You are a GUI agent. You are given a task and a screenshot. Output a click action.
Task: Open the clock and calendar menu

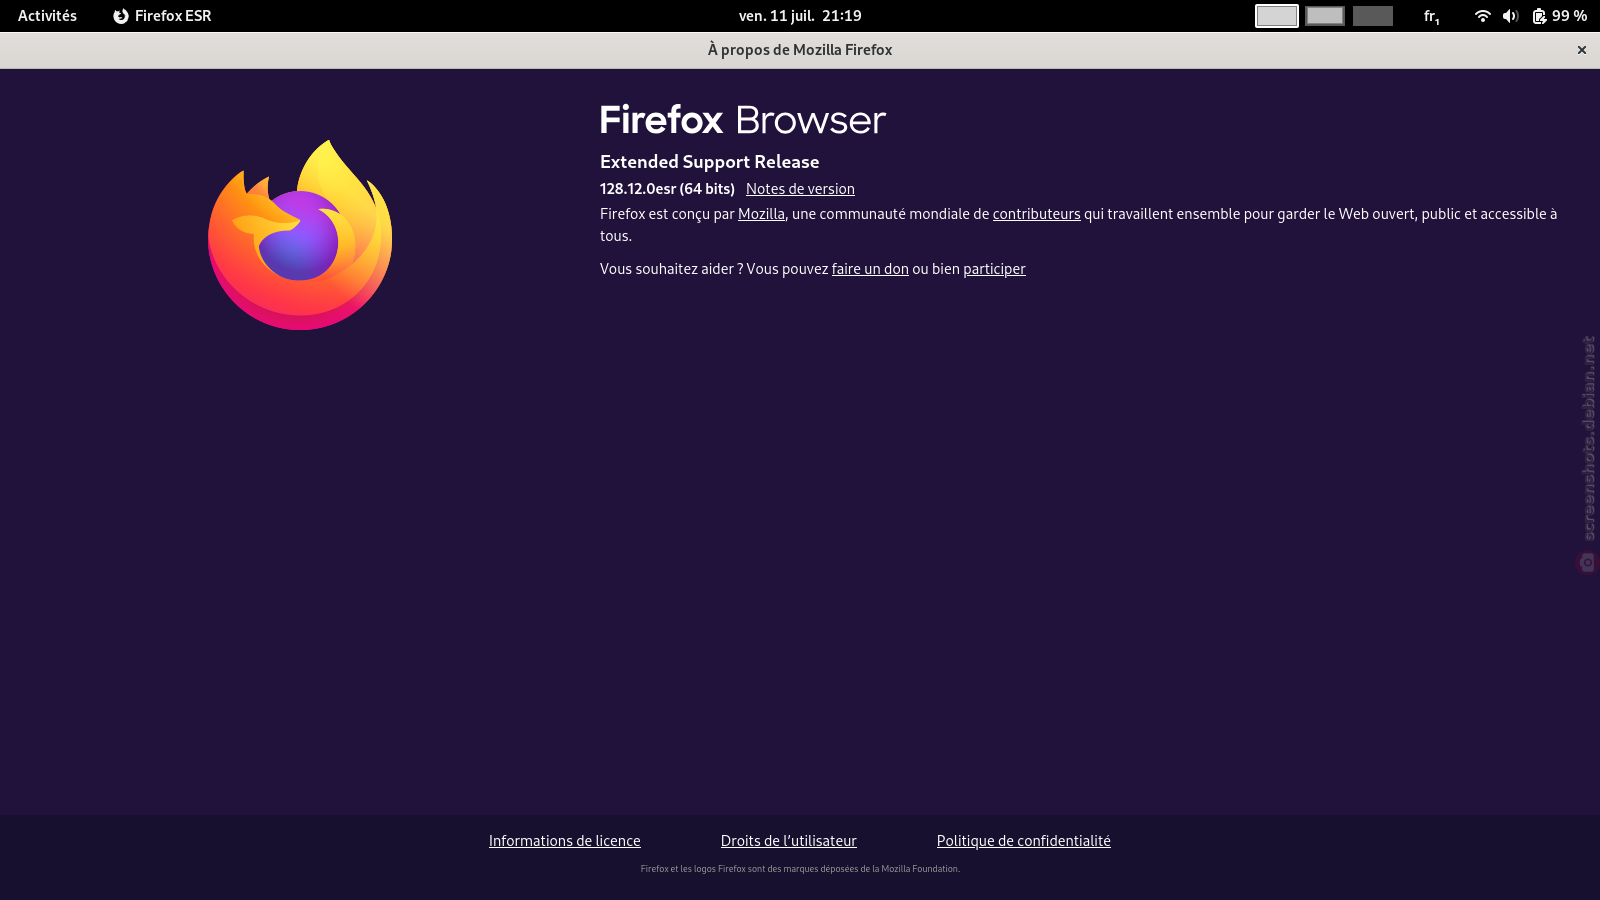800,16
